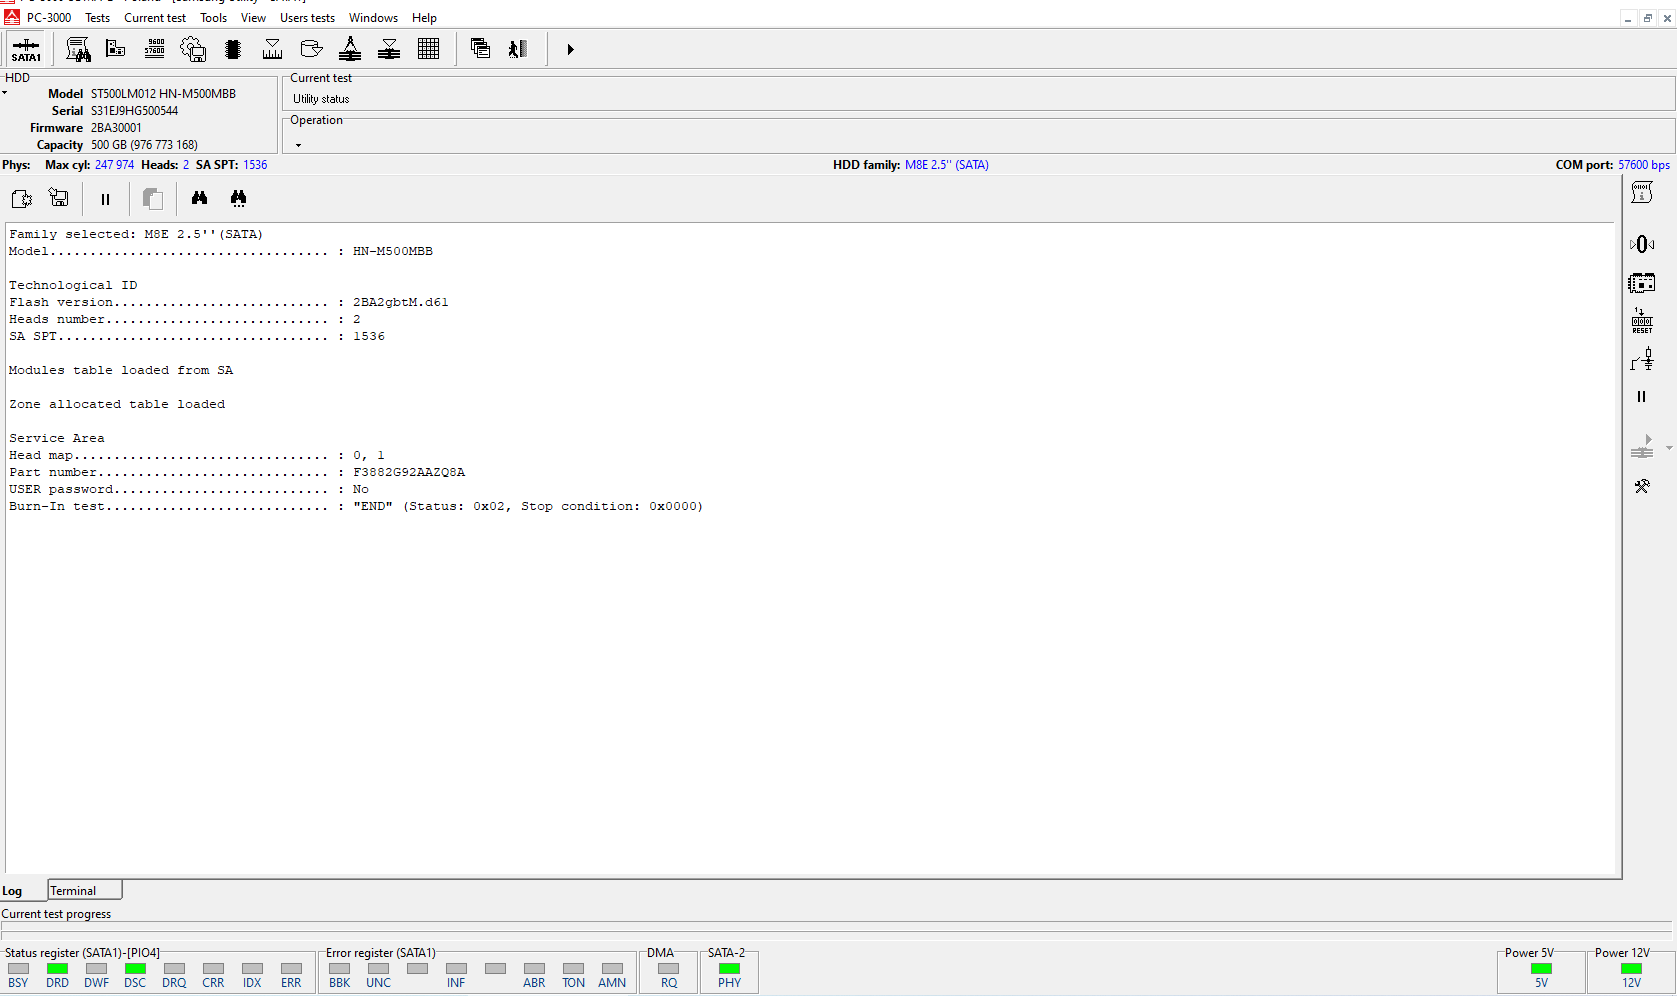Toggle the Power 12V indicator
The width and height of the screenshot is (1677, 996).
click(1631, 968)
